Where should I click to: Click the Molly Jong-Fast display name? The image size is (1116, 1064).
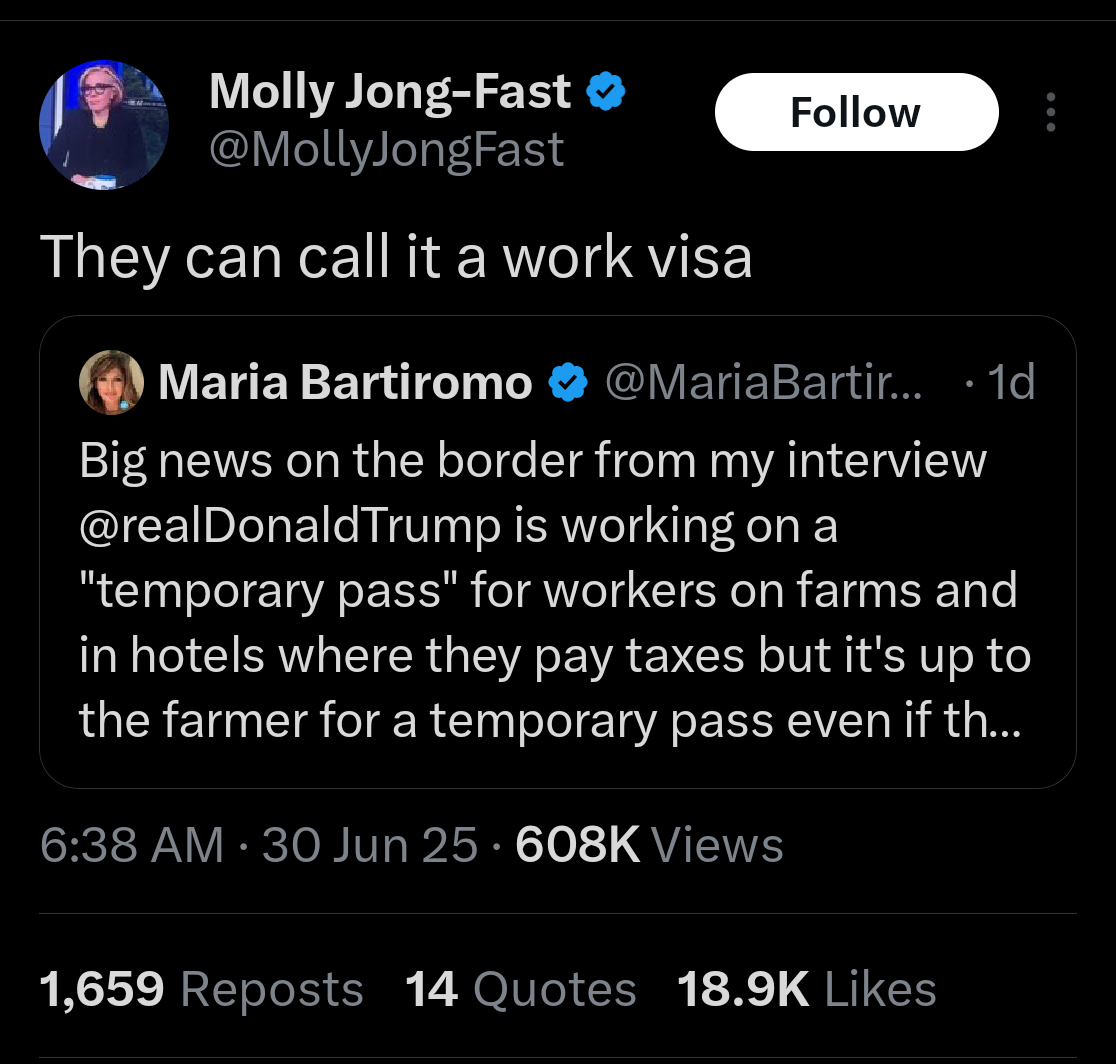point(390,91)
